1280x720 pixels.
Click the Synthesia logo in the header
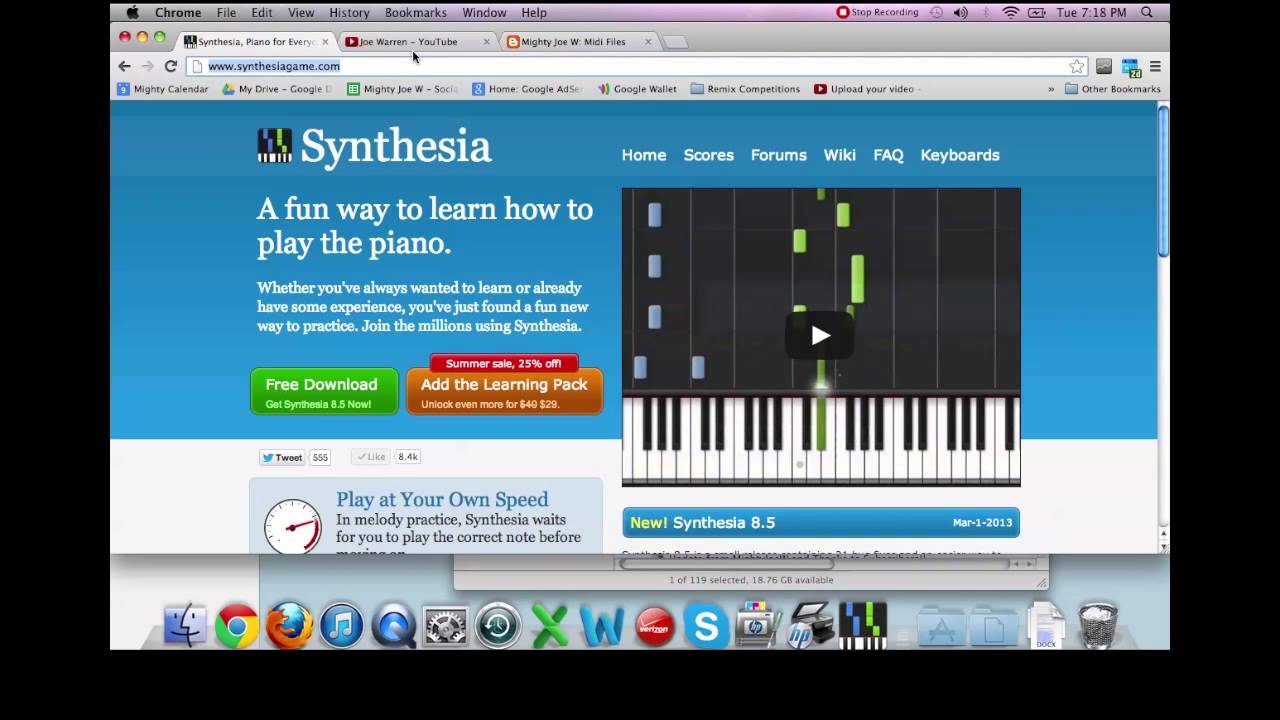pyautogui.click(x=374, y=146)
